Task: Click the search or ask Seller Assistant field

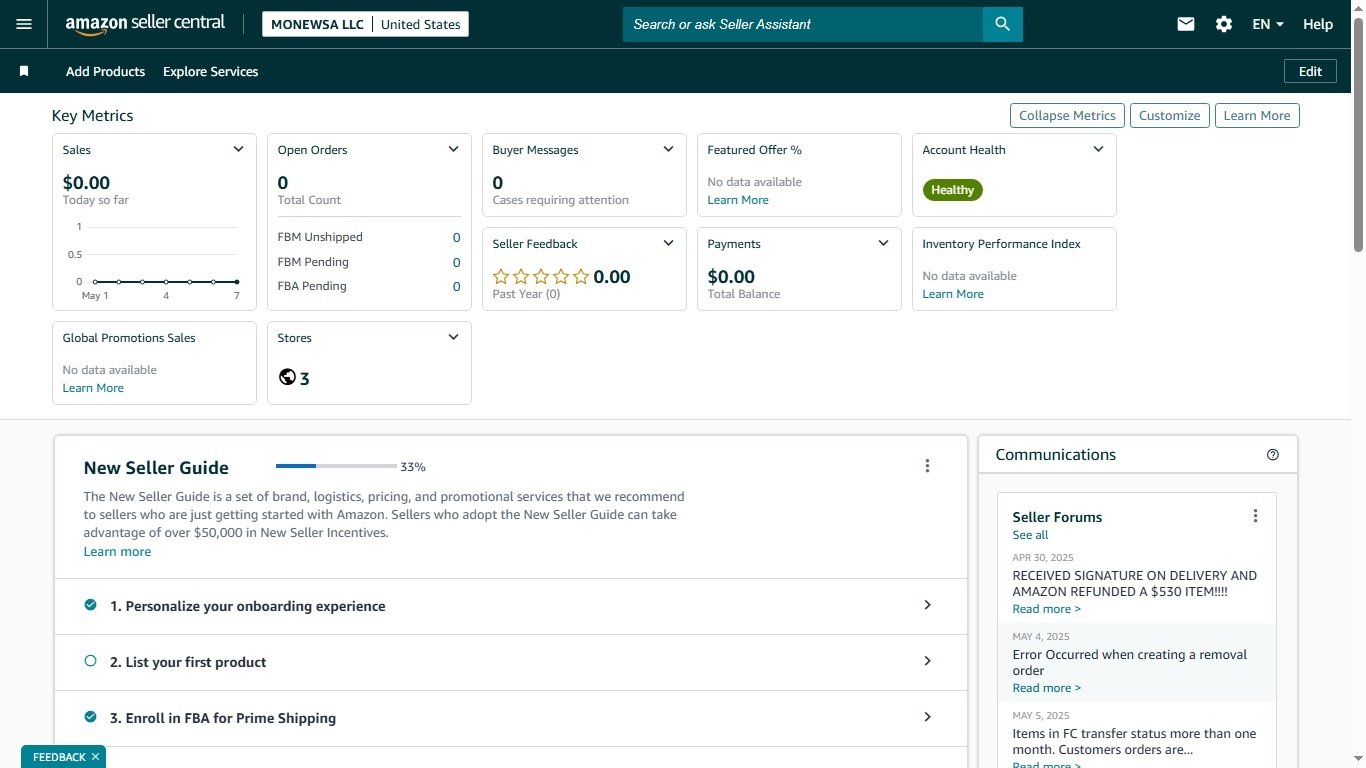Action: 803,24
